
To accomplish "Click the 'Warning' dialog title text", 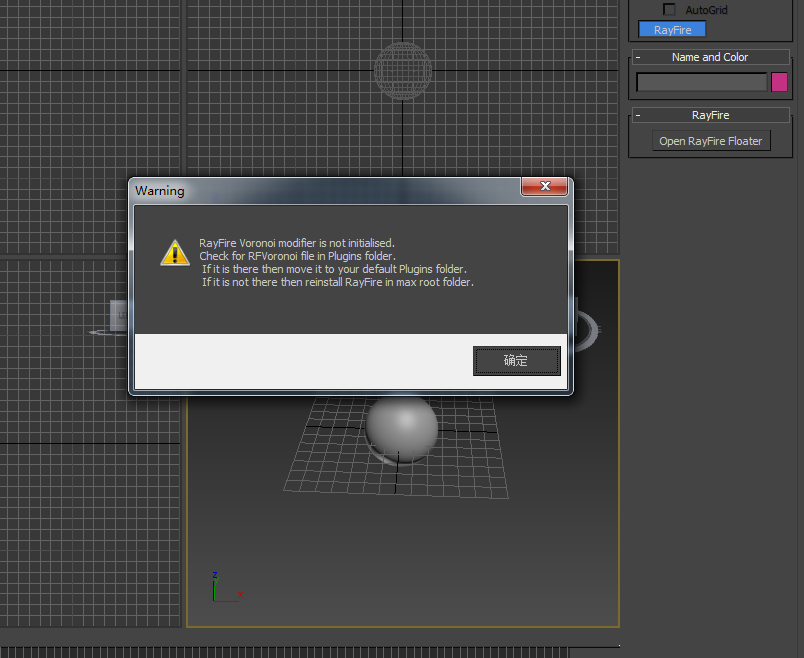I will [159, 191].
